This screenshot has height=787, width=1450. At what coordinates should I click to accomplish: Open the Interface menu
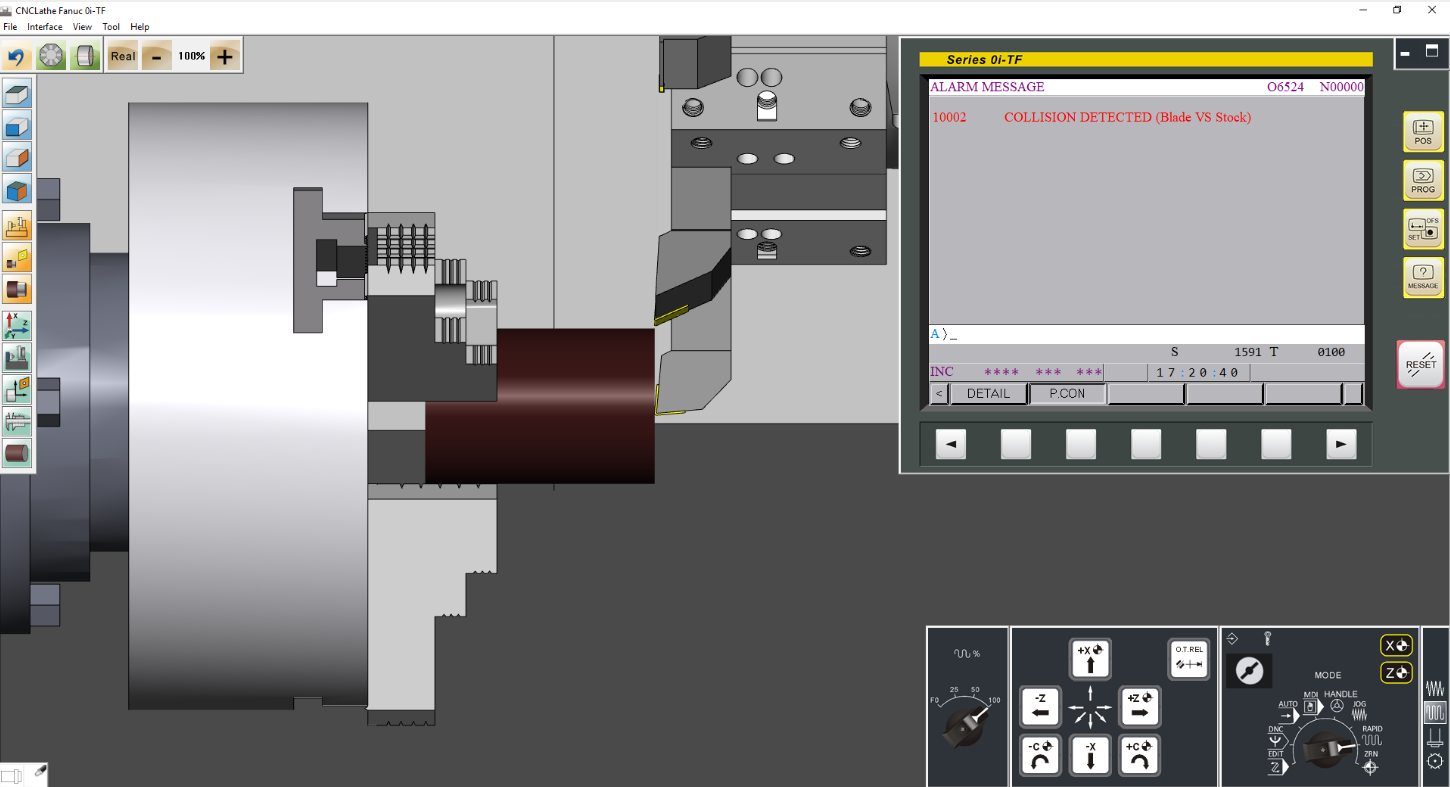pos(45,27)
